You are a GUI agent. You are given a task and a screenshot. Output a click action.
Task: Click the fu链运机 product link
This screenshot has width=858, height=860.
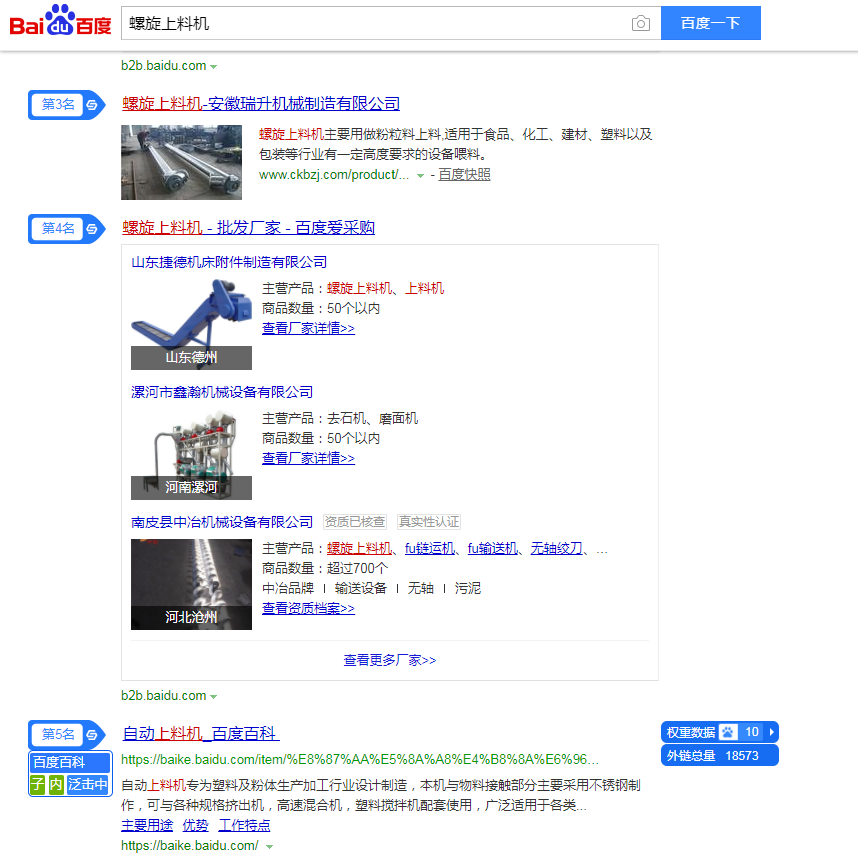coord(430,548)
